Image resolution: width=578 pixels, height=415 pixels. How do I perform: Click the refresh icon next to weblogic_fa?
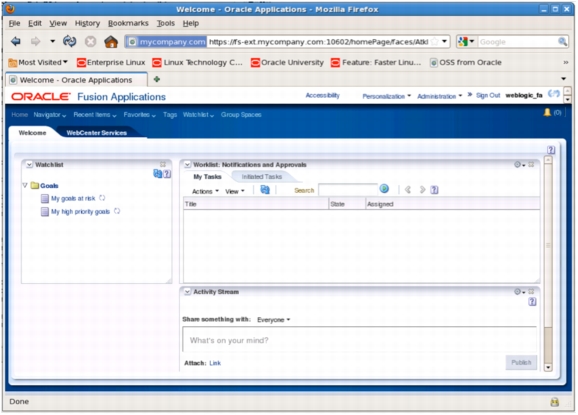pyautogui.click(x=553, y=94)
